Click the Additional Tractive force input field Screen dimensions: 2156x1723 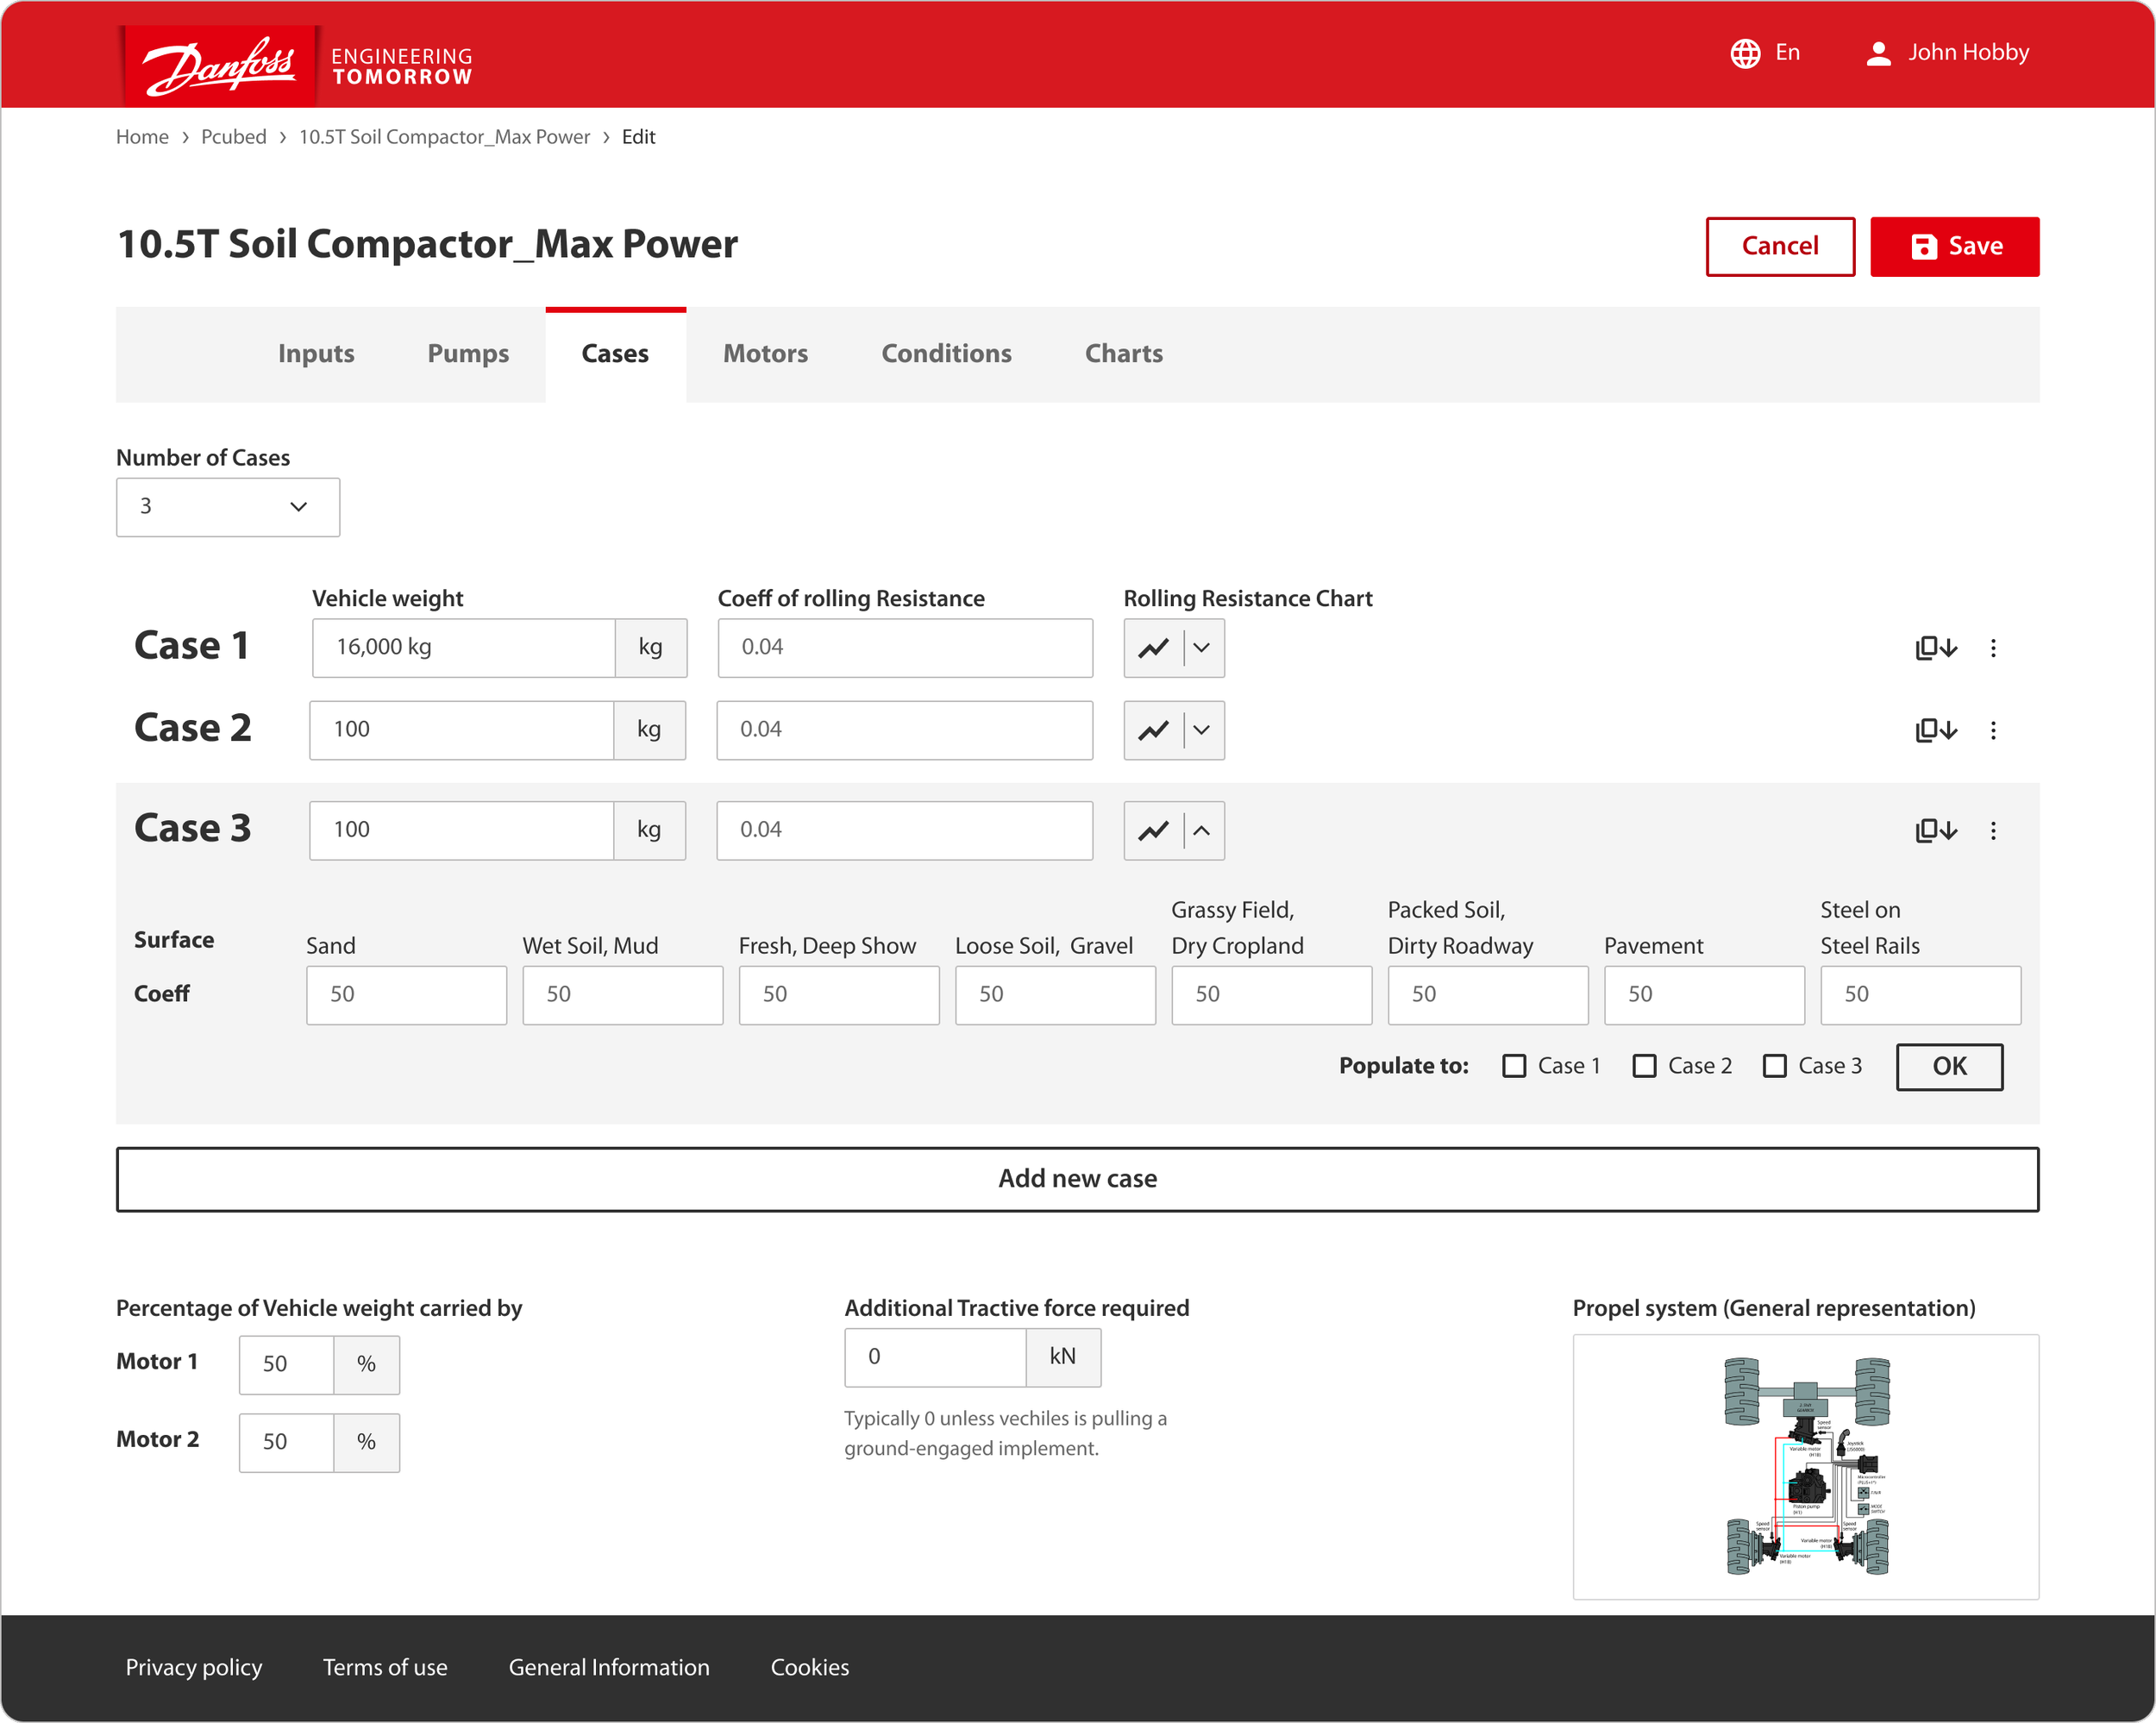tap(935, 1357)
